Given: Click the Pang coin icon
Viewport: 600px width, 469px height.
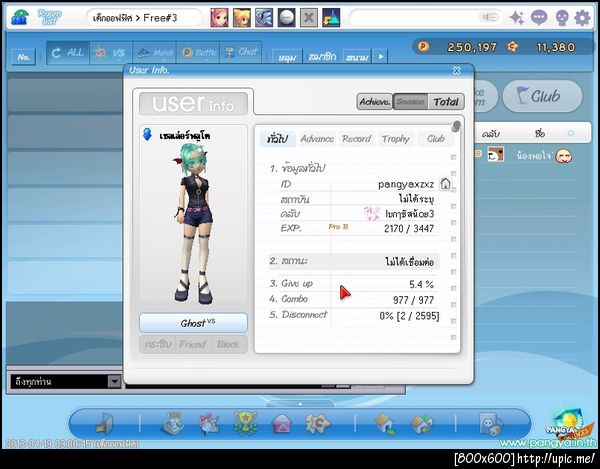Looking at the screenshot, I should [423, 47].
